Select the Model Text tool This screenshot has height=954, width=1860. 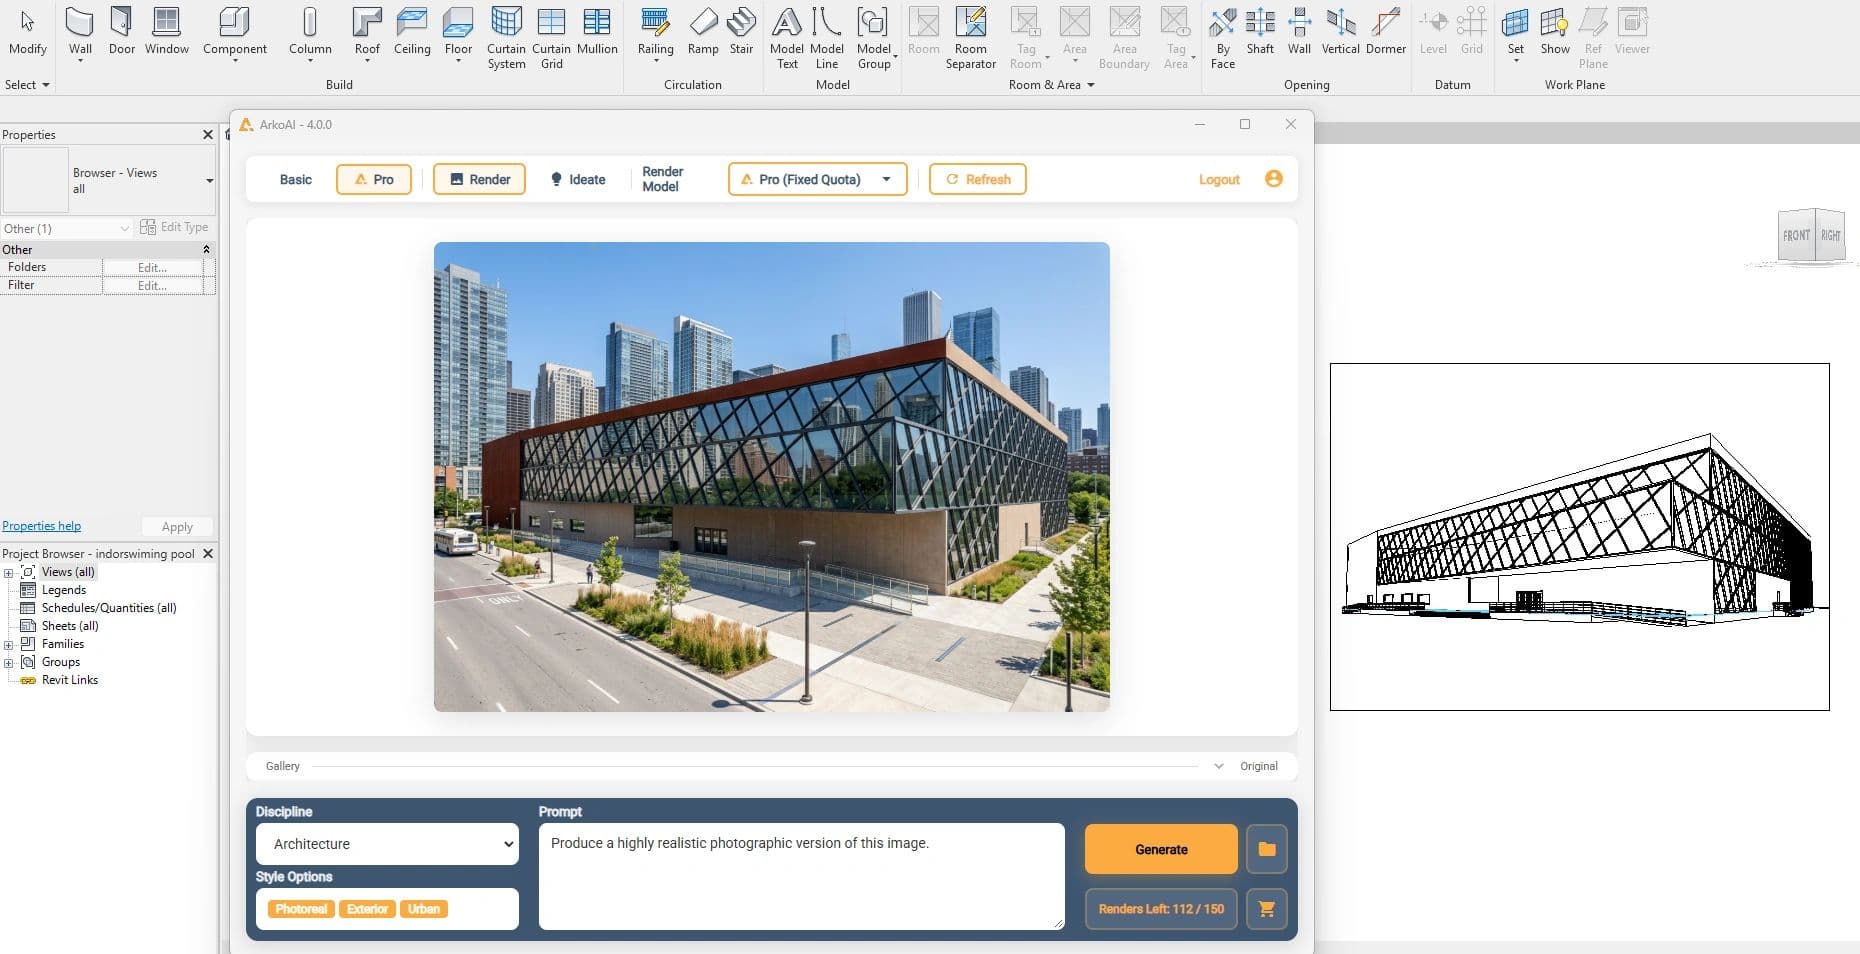pyautogui.click(x=787, y=38)
